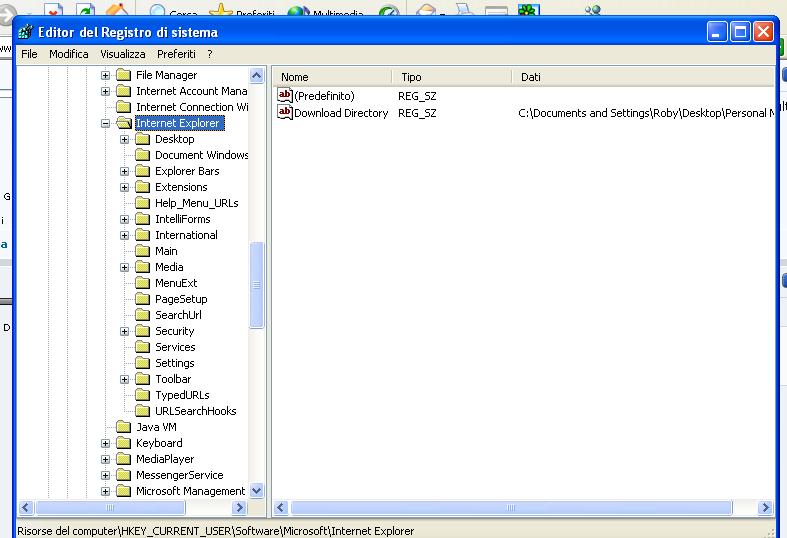Viewport: 787px width, 538px height.
Task: Click the Help_Menu_URLs folder icon
Action: tap(143, 203)
